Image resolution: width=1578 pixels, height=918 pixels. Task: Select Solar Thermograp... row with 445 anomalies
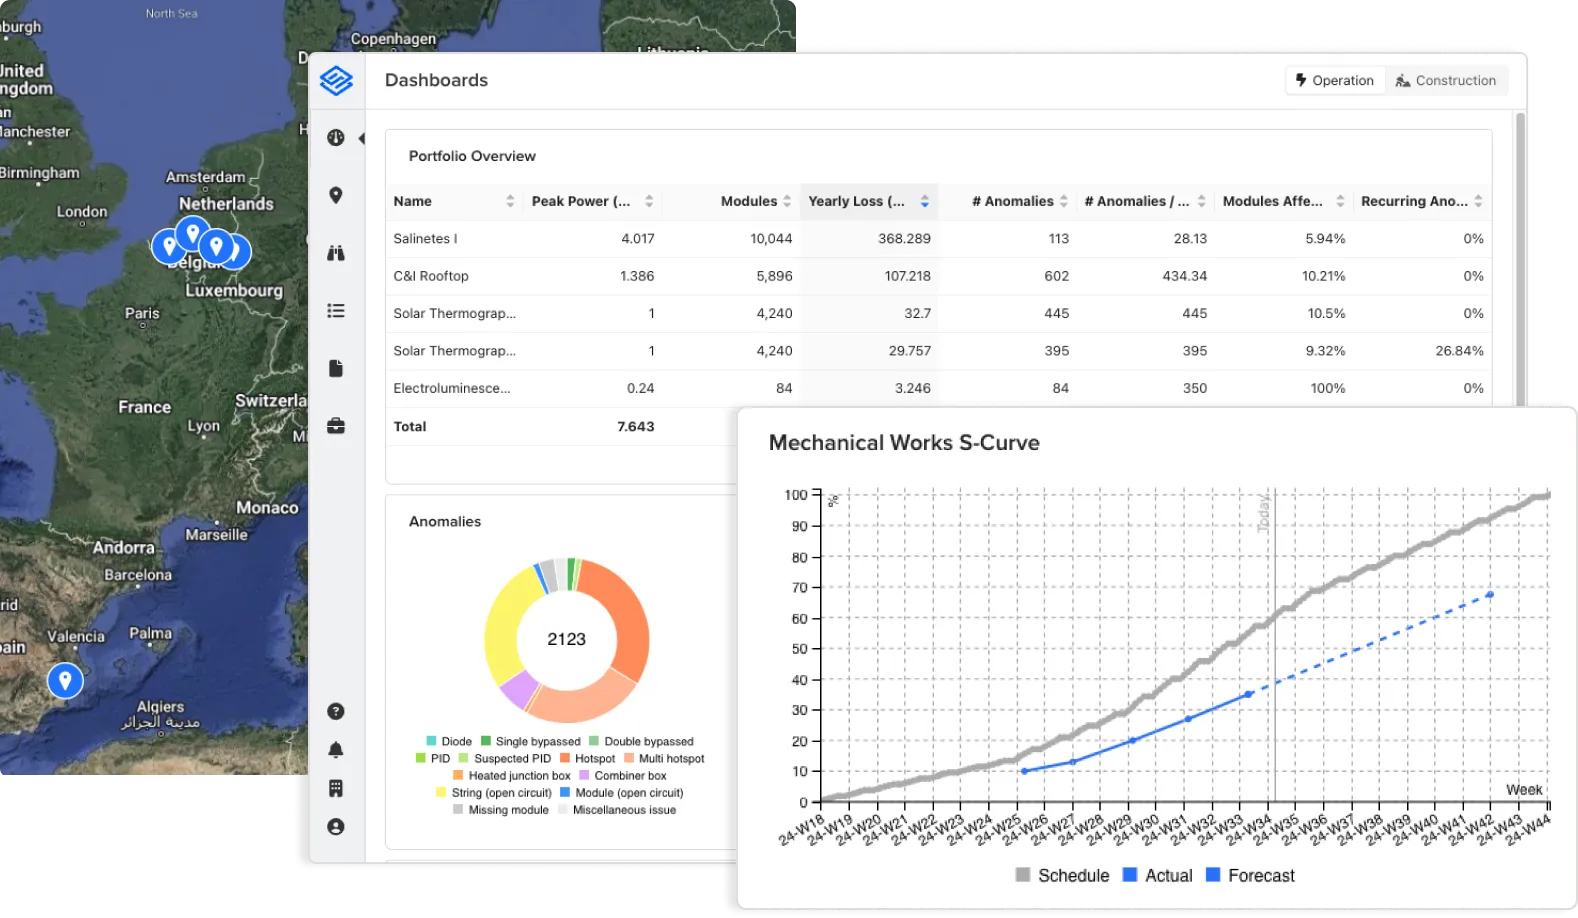click(938, 313)
